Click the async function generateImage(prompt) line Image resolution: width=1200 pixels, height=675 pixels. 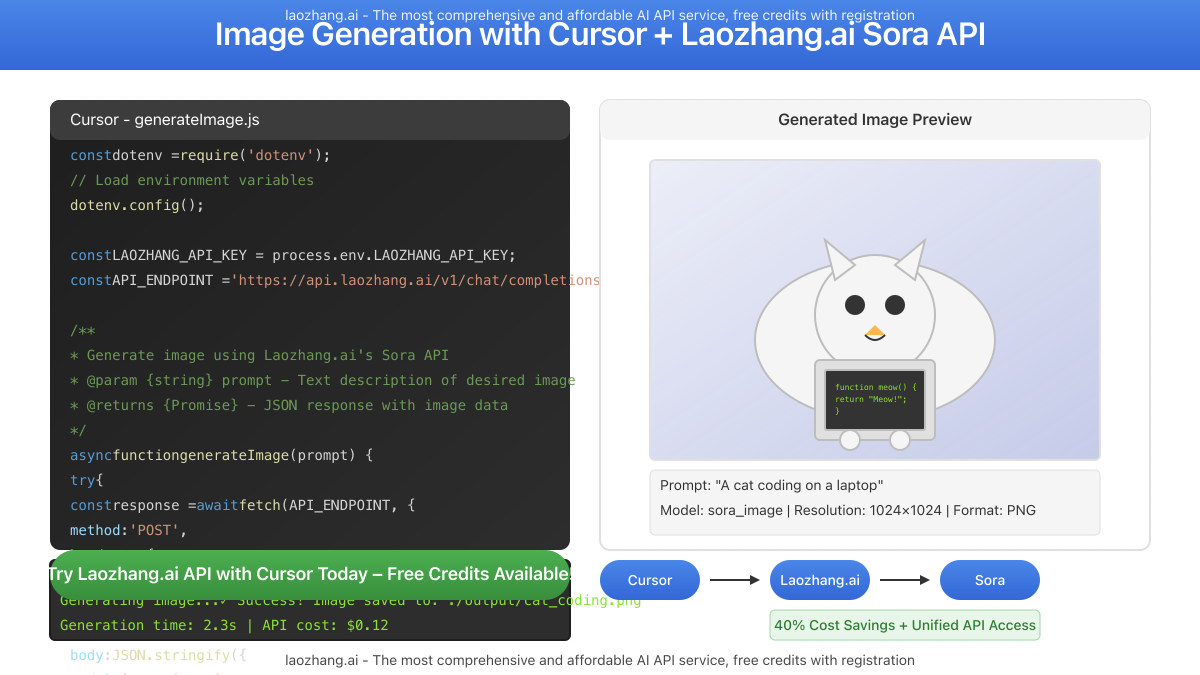221,455
